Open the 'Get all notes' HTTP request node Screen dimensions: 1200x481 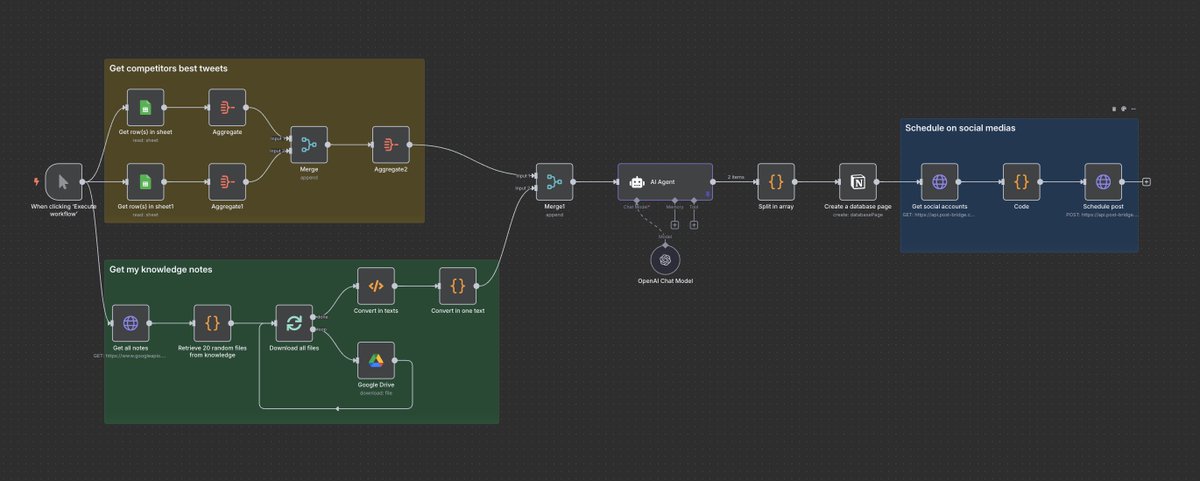click(130, 323)
